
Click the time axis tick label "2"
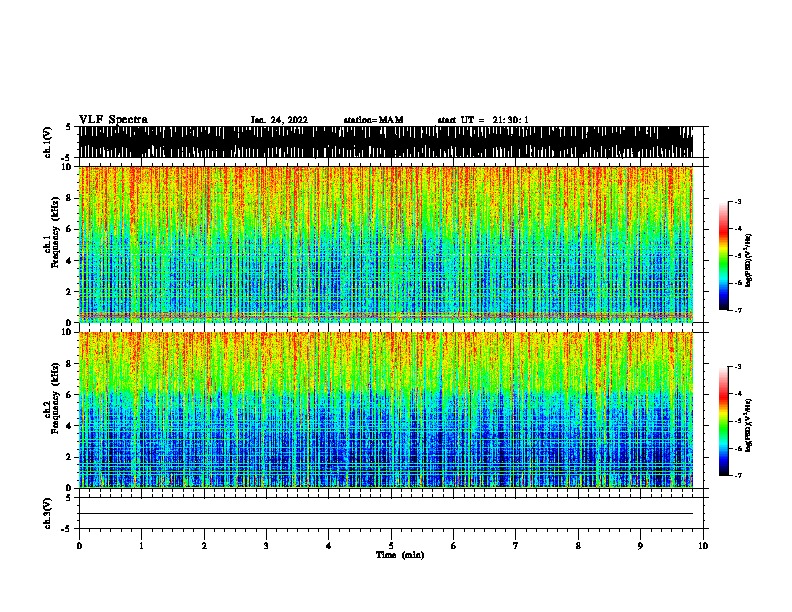point(204,546)
